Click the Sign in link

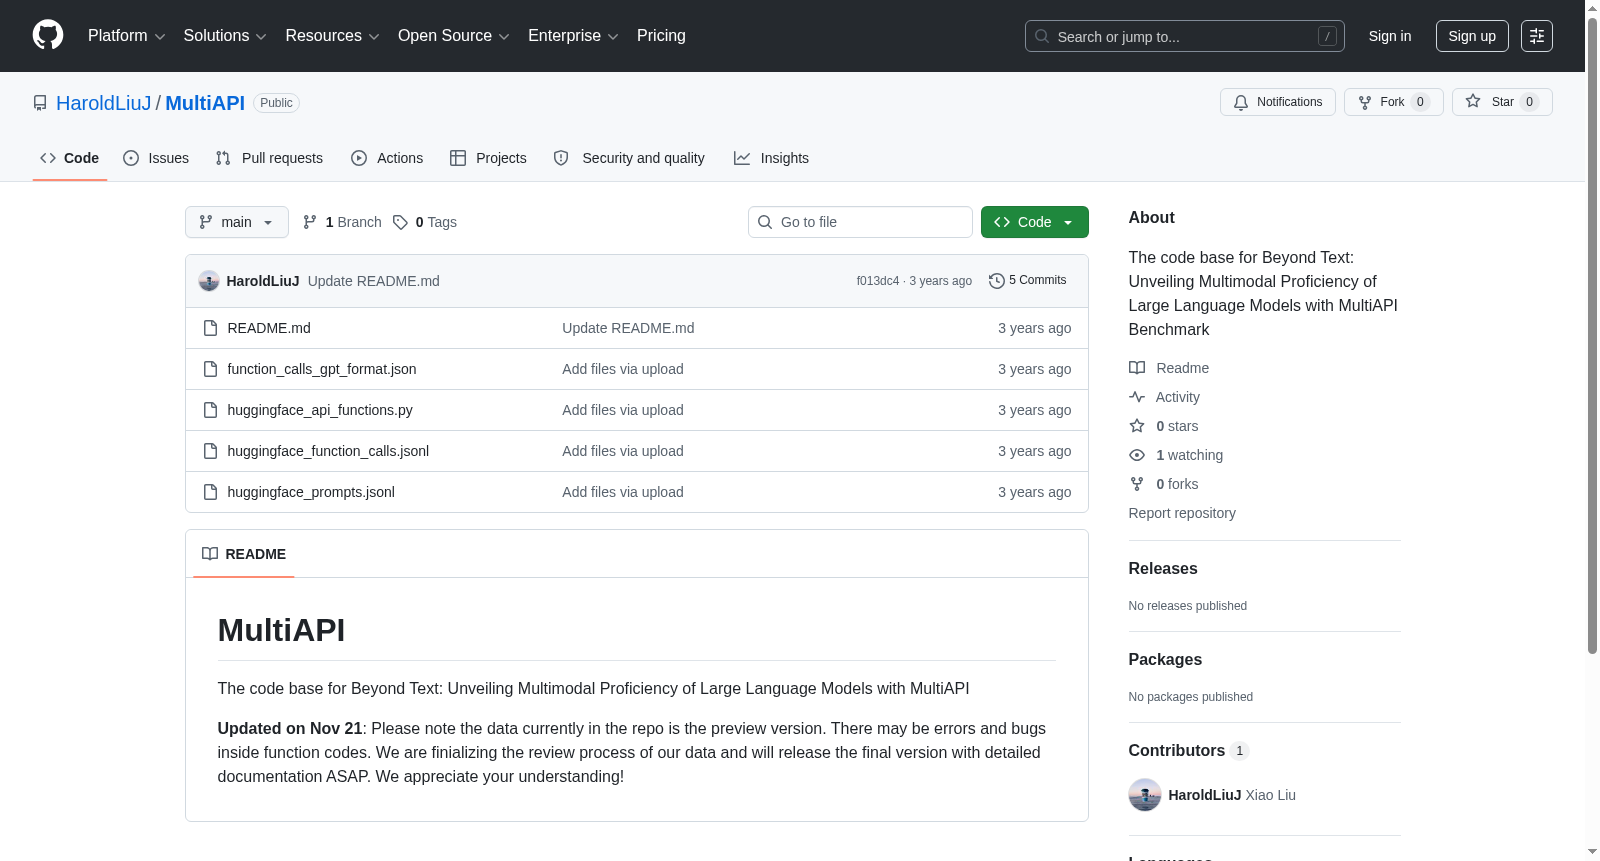pyautogui.click(x=1390, y=36)
